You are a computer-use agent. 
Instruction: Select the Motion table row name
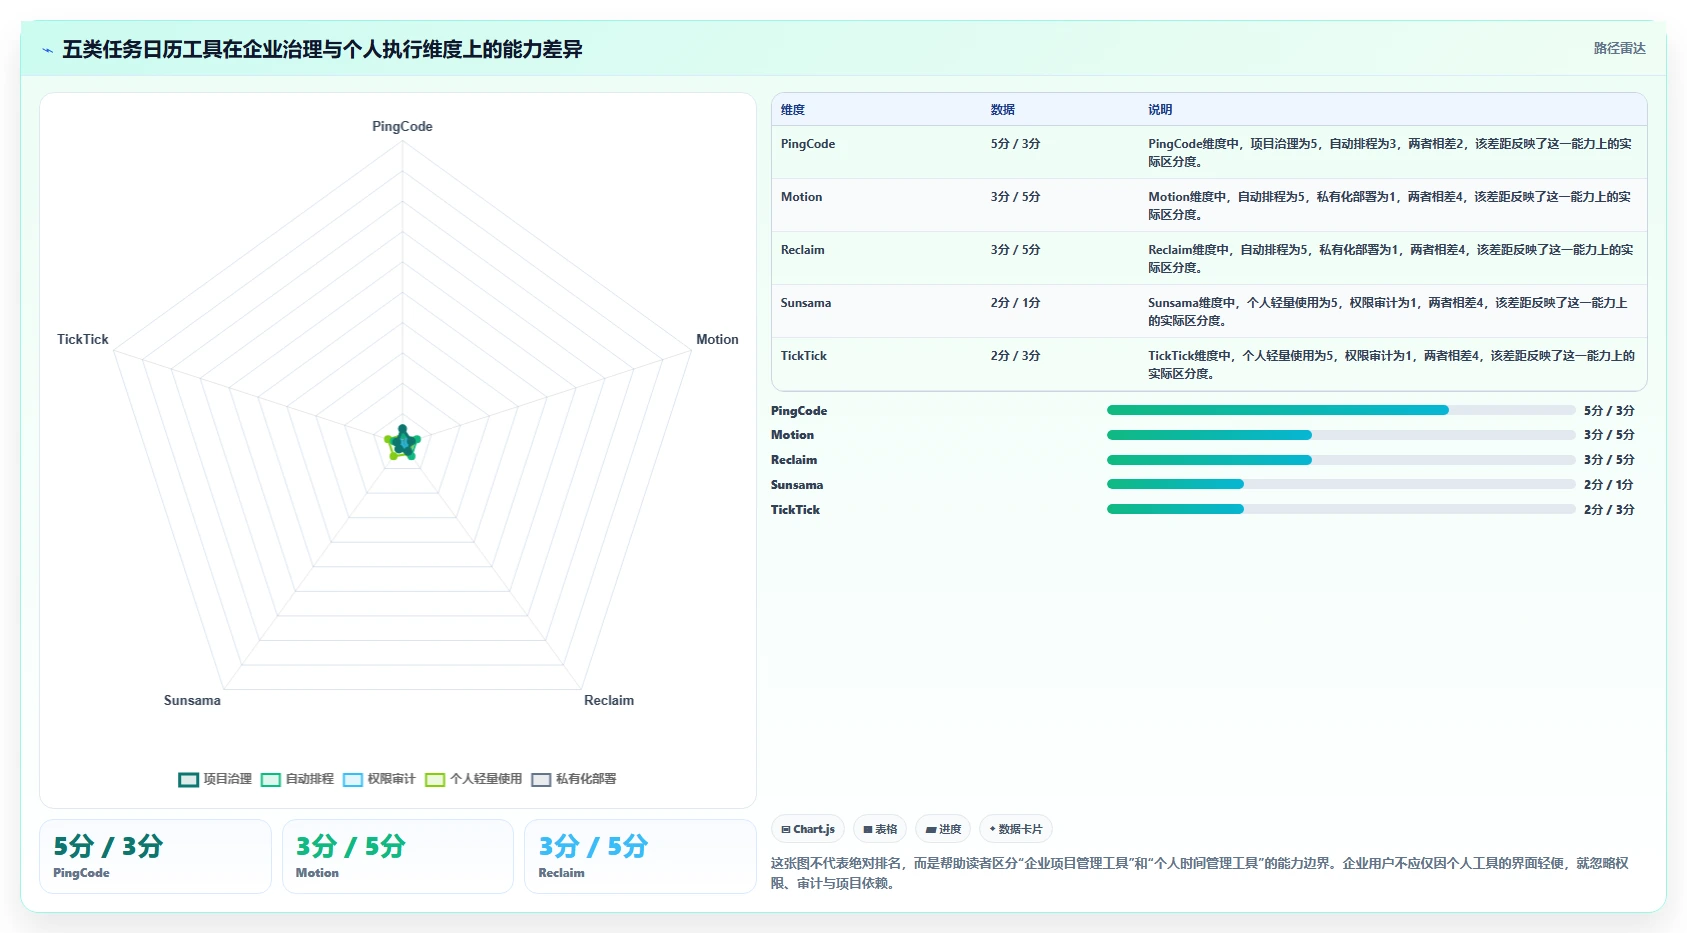point(801,197)
